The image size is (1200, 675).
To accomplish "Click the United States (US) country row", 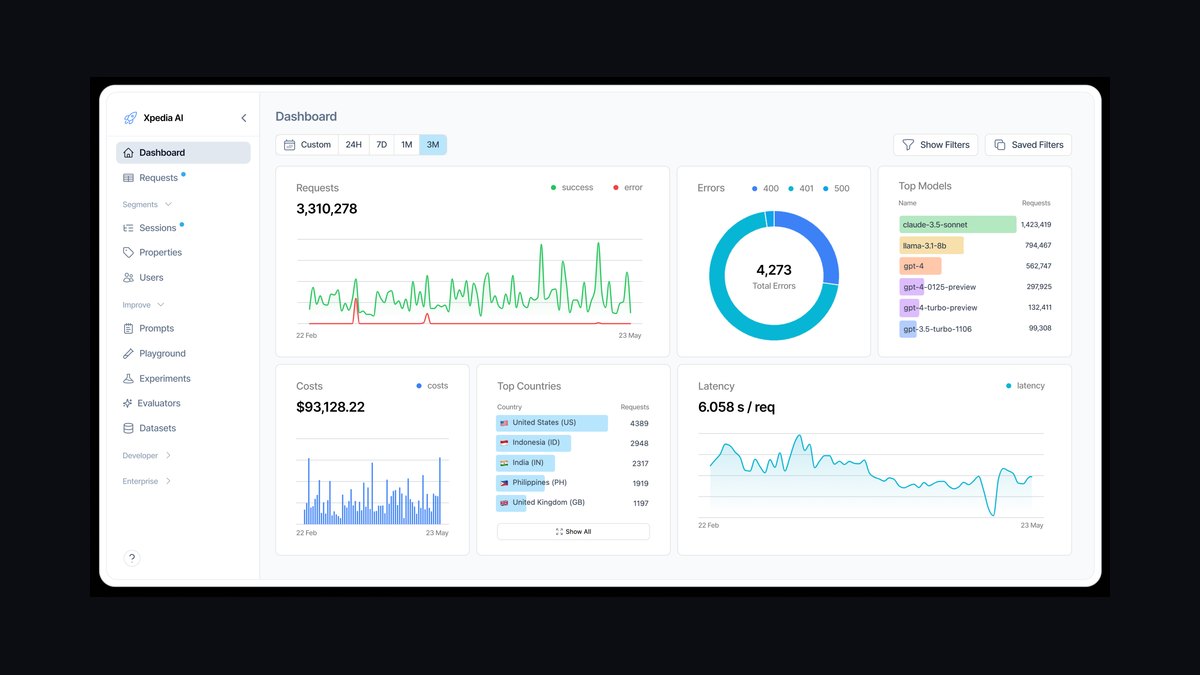I will (x=573, y=423).
